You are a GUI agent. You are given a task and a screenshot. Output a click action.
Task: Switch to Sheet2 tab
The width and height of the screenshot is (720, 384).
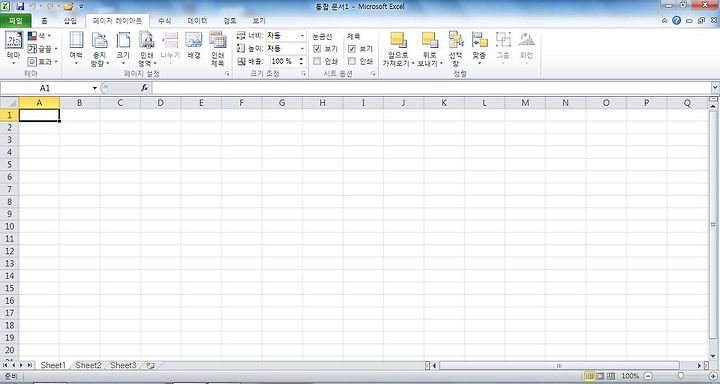(88, 365)
